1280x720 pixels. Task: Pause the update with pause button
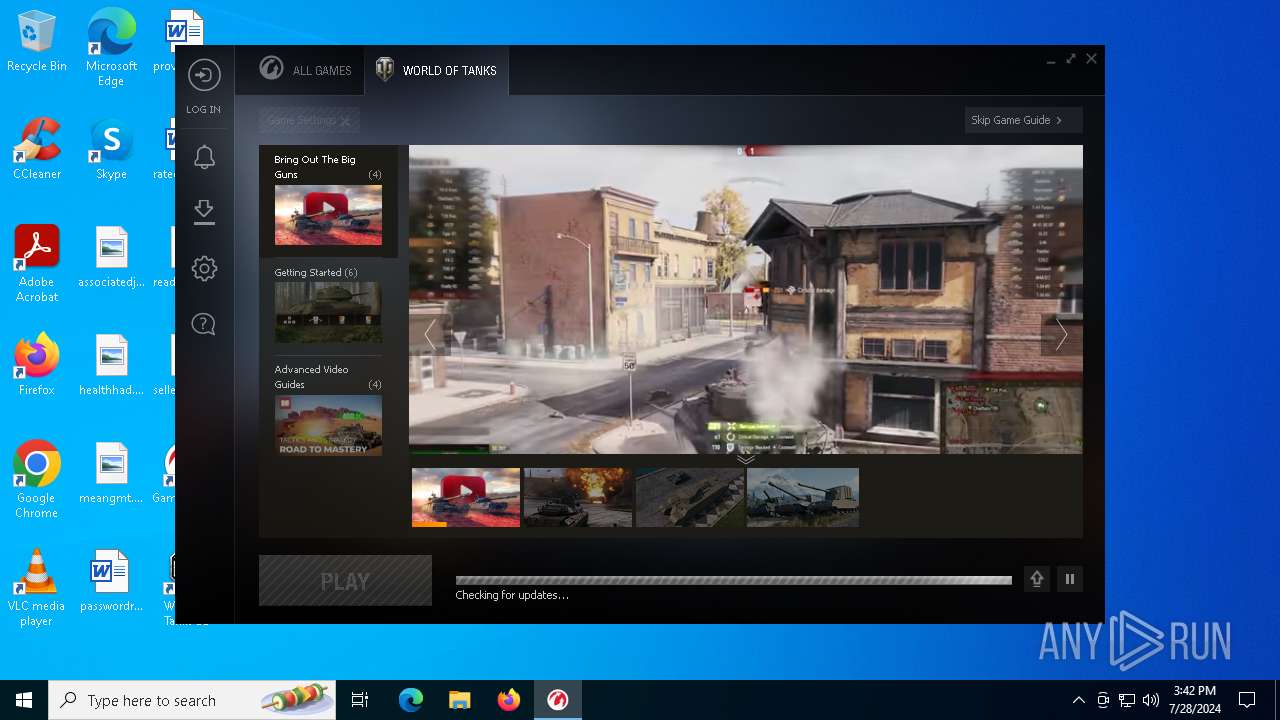click(1070, 579)
